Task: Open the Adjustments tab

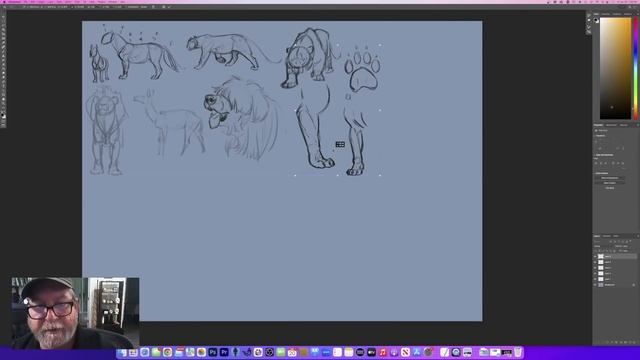Action: [611, 125]
